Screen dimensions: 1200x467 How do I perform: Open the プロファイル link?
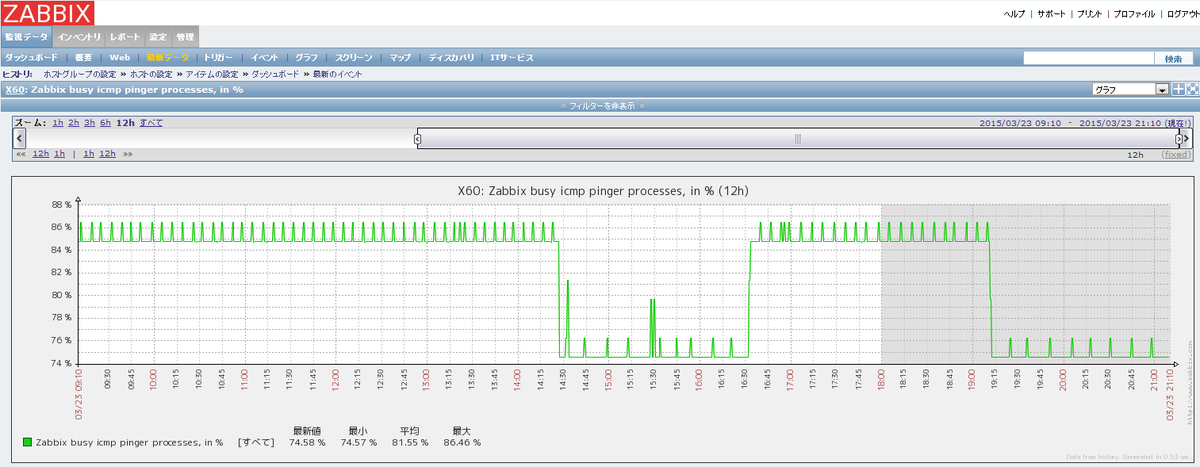[x=1134, y=15]
